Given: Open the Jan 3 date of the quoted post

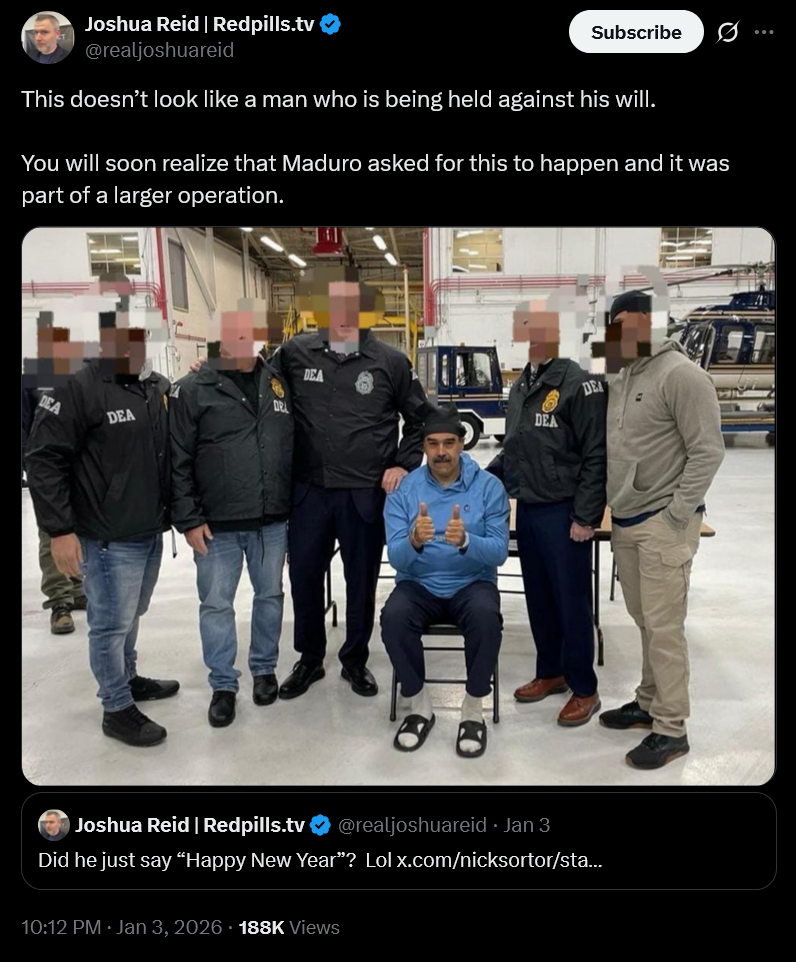Looking at the screenshot, I should 527,825.
